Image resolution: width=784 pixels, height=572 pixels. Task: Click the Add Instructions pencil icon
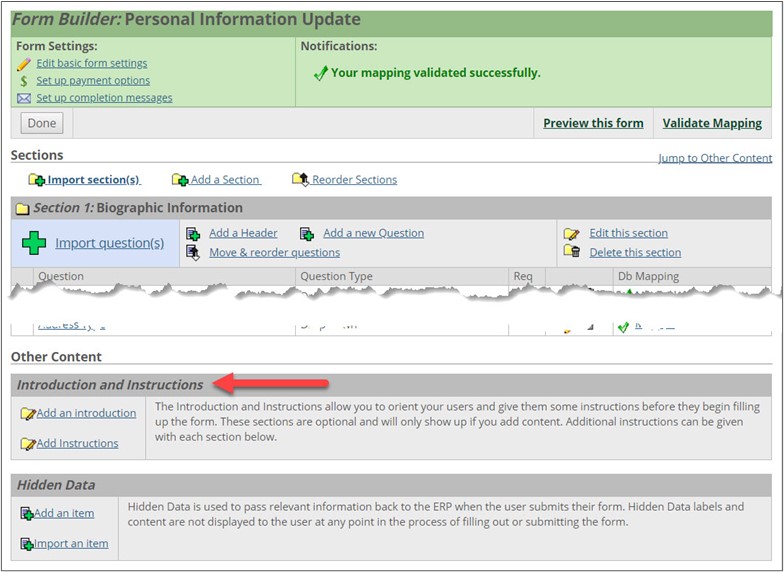(x=28, y=444)
